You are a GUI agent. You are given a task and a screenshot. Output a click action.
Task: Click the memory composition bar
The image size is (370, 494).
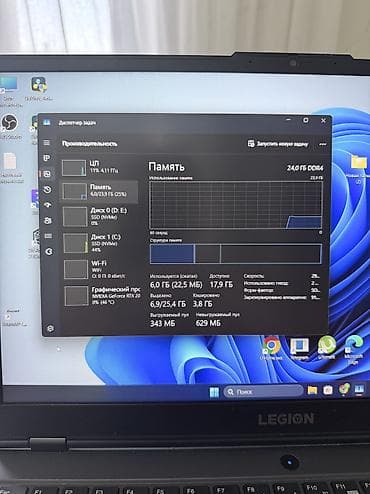tap(236, 254)
